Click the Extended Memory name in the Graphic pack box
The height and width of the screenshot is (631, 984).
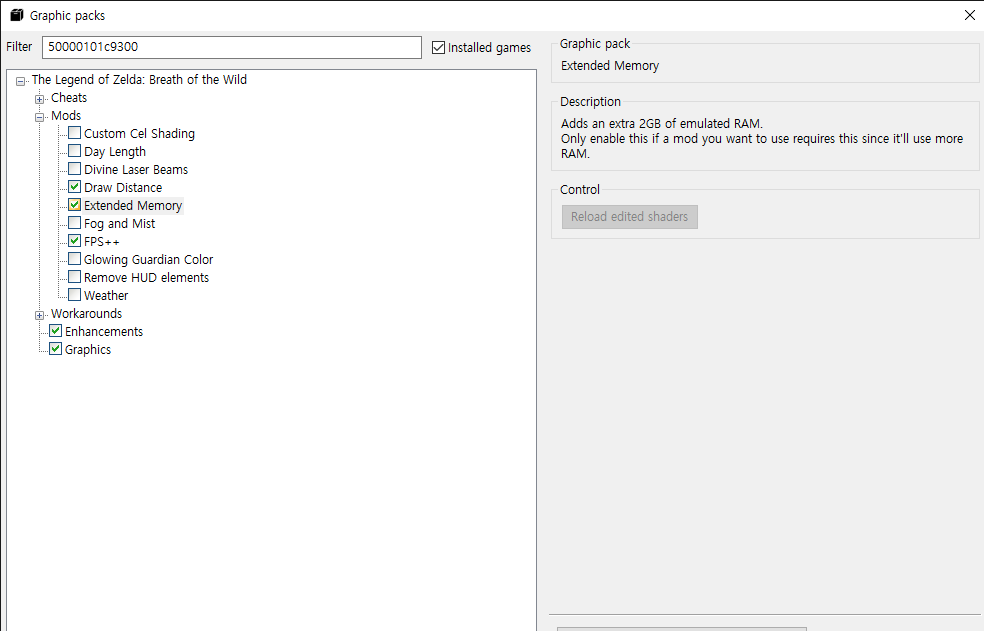pos(610,66)
